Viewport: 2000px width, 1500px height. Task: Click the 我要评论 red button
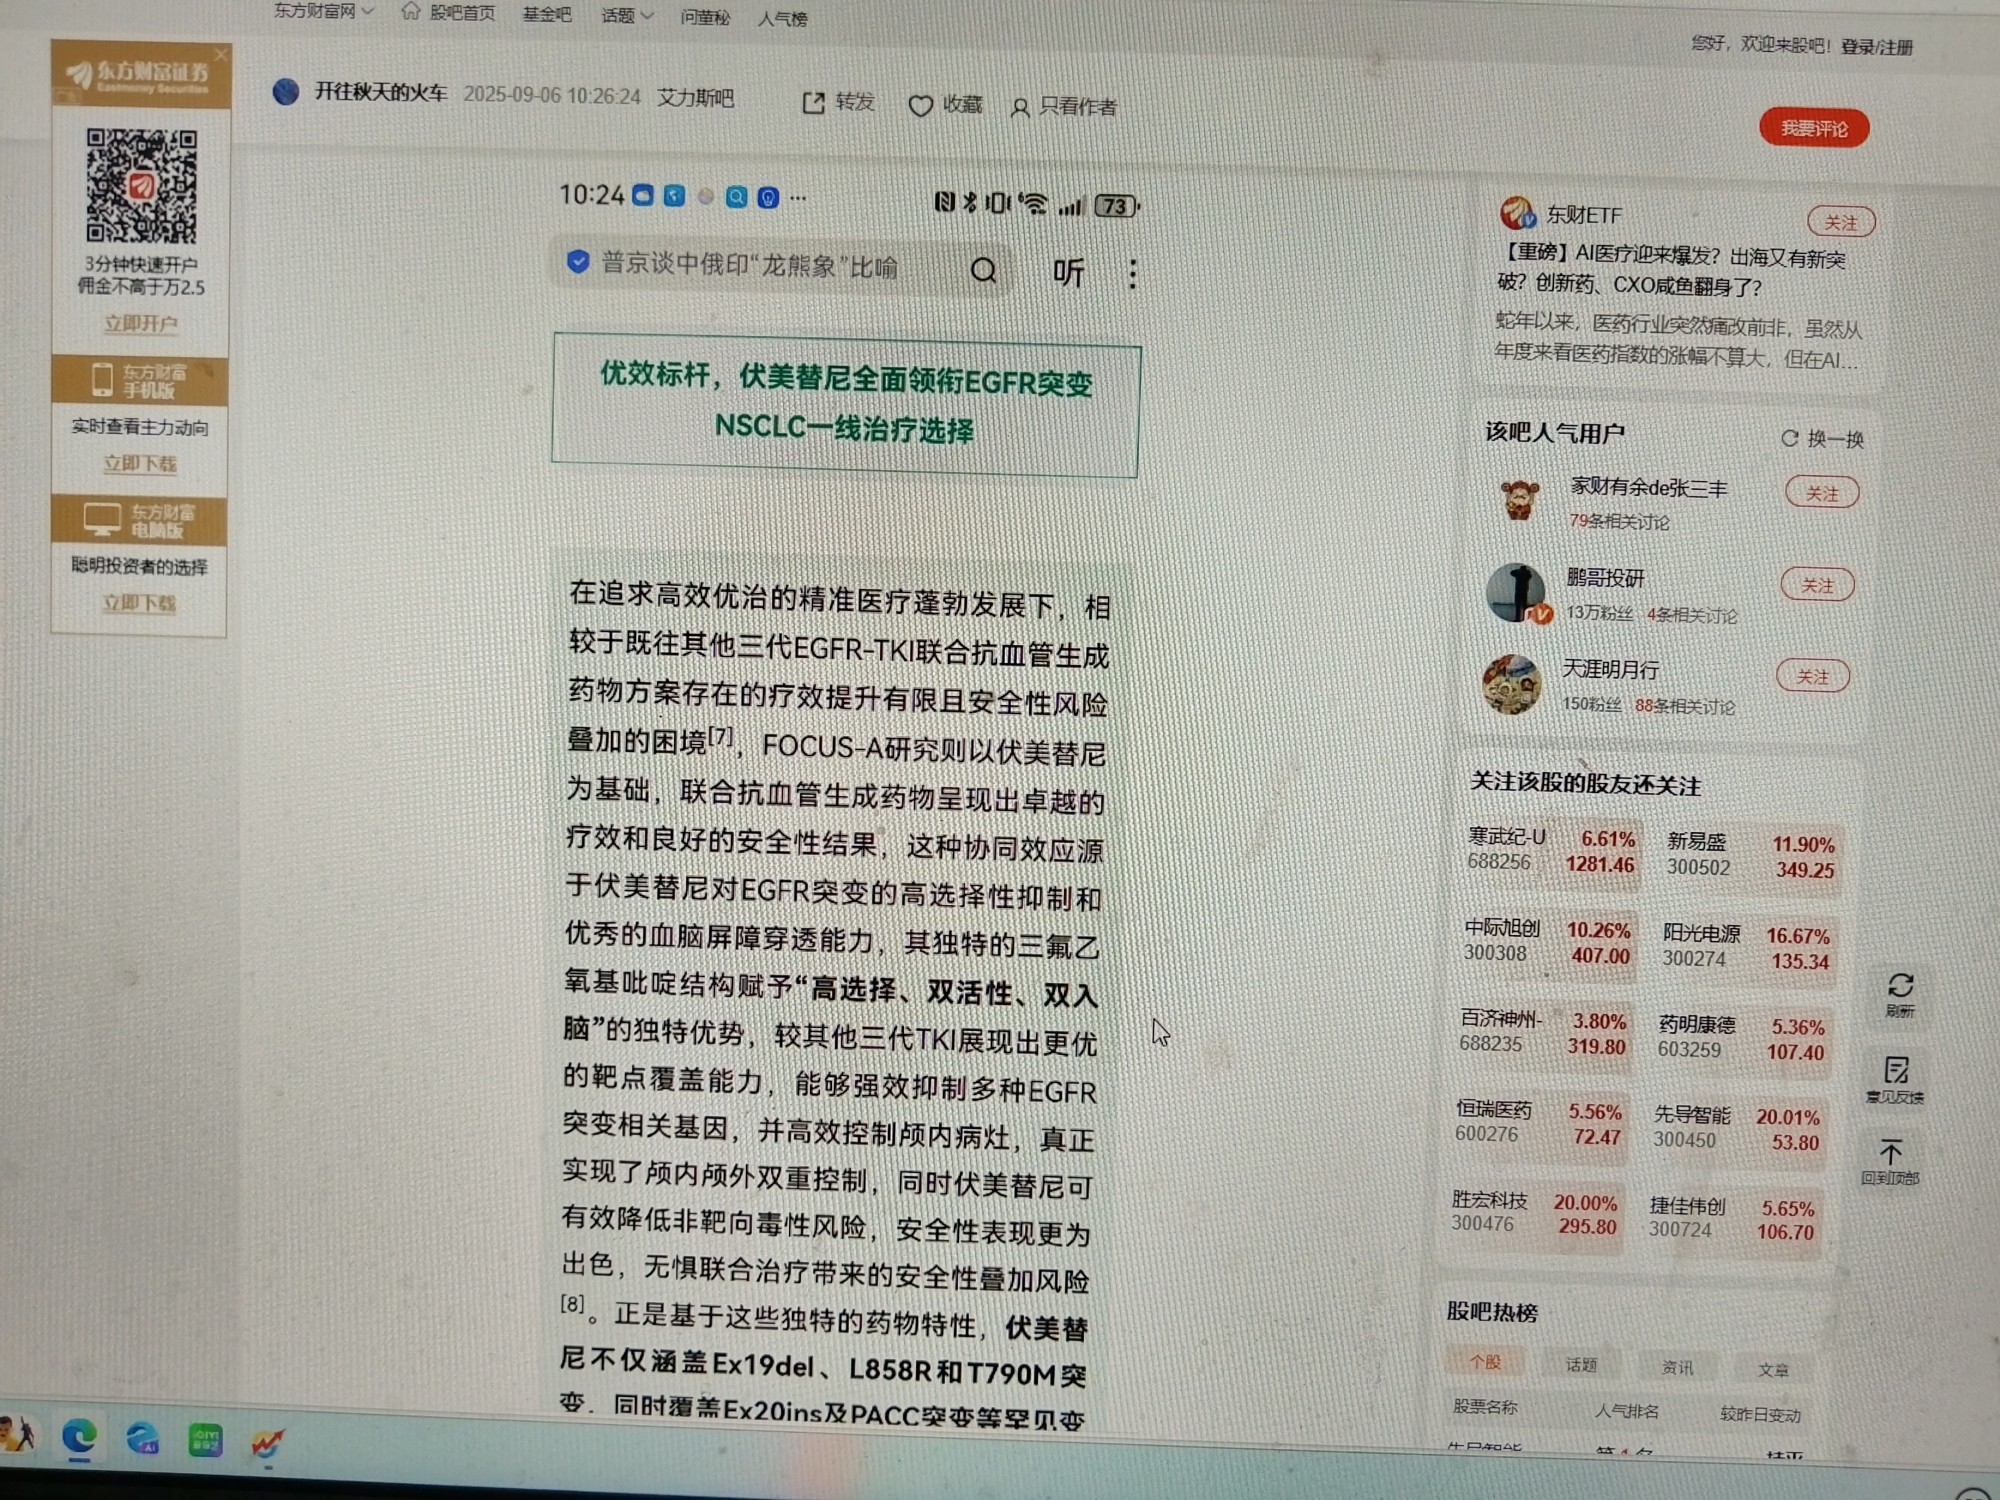click(x=1814, y=128)
